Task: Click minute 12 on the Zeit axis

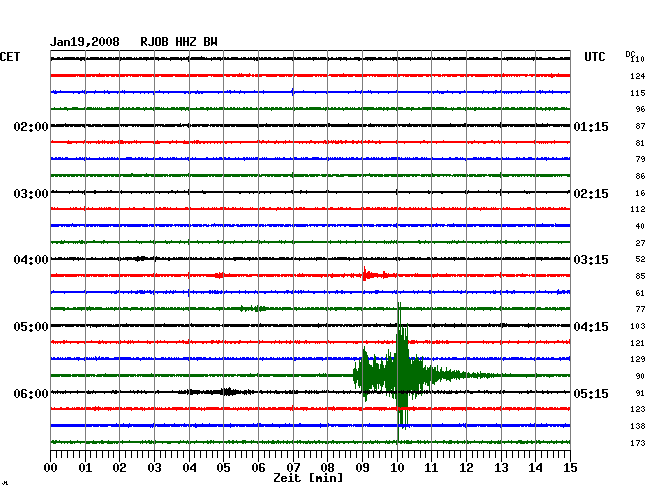Action: click(466, 467)
